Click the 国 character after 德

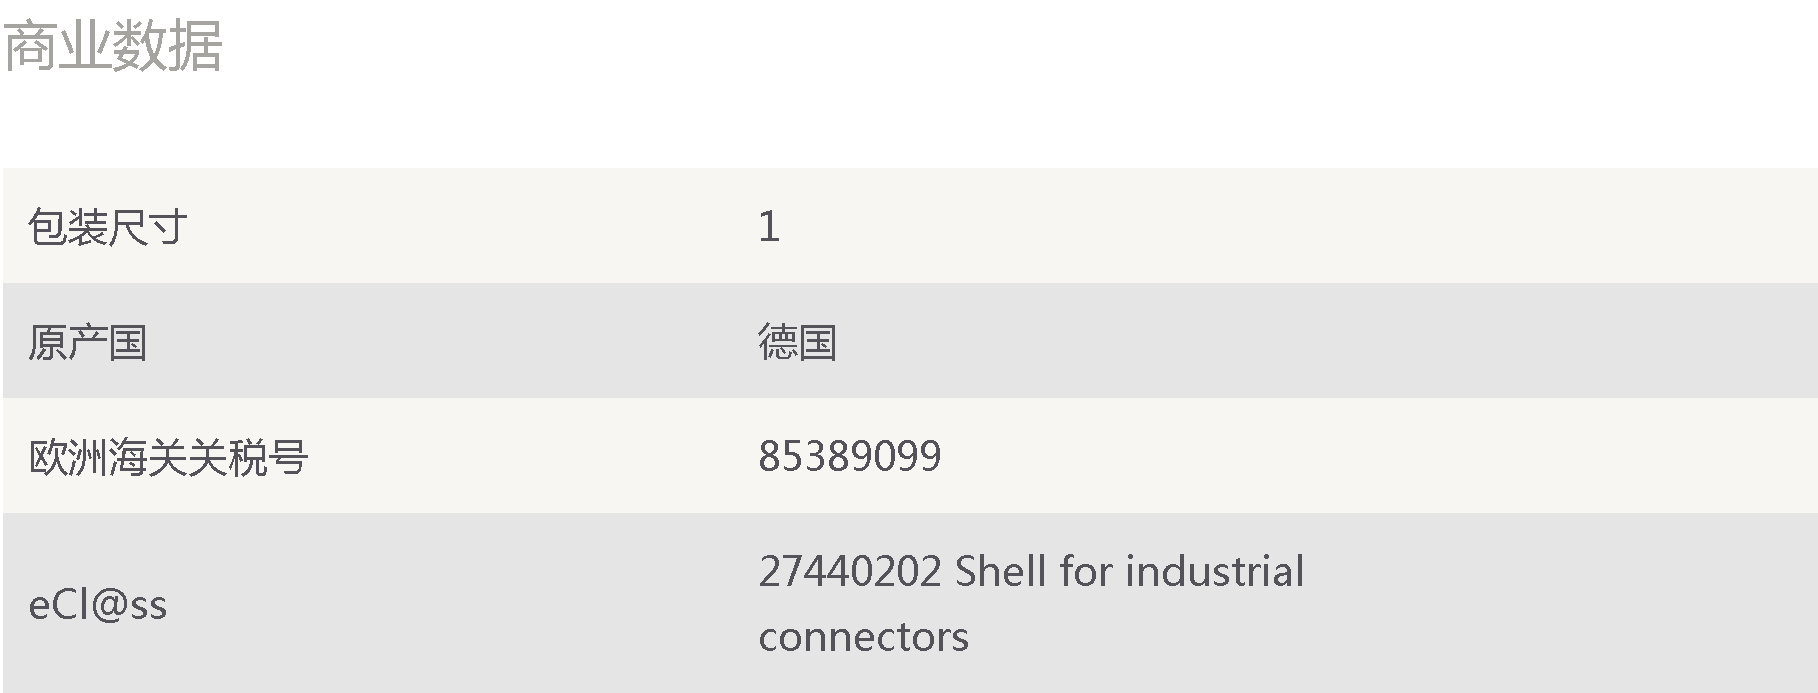(x=818, y=342)
